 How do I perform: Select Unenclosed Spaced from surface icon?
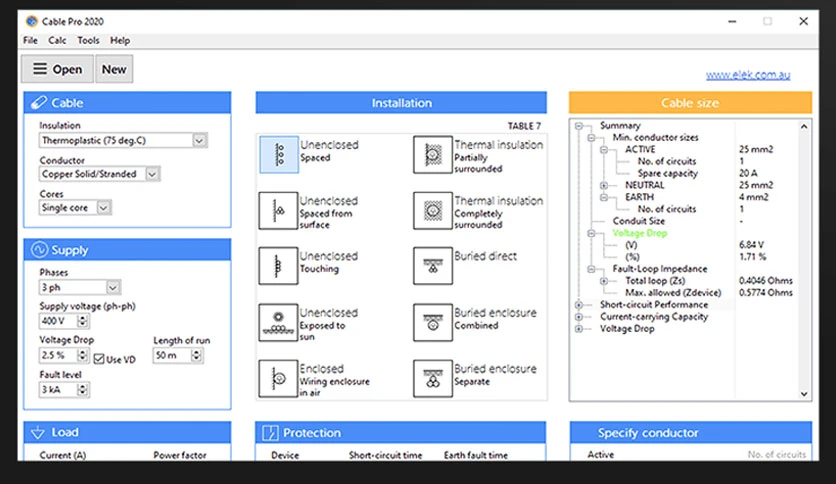coord(278,211)
